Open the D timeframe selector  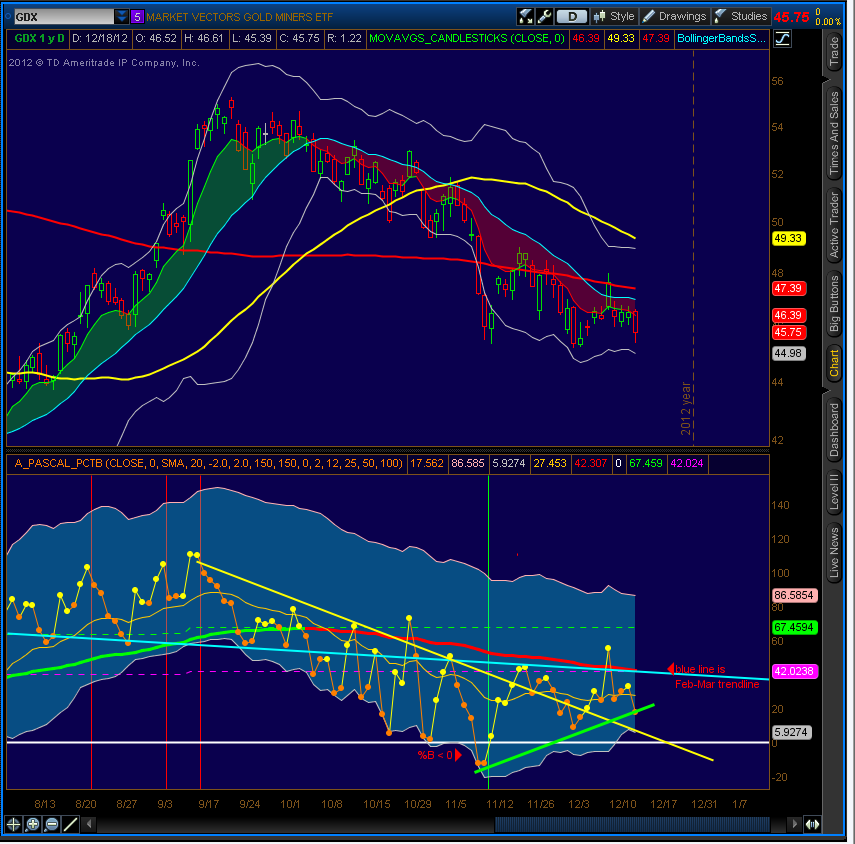pos(571,16)
